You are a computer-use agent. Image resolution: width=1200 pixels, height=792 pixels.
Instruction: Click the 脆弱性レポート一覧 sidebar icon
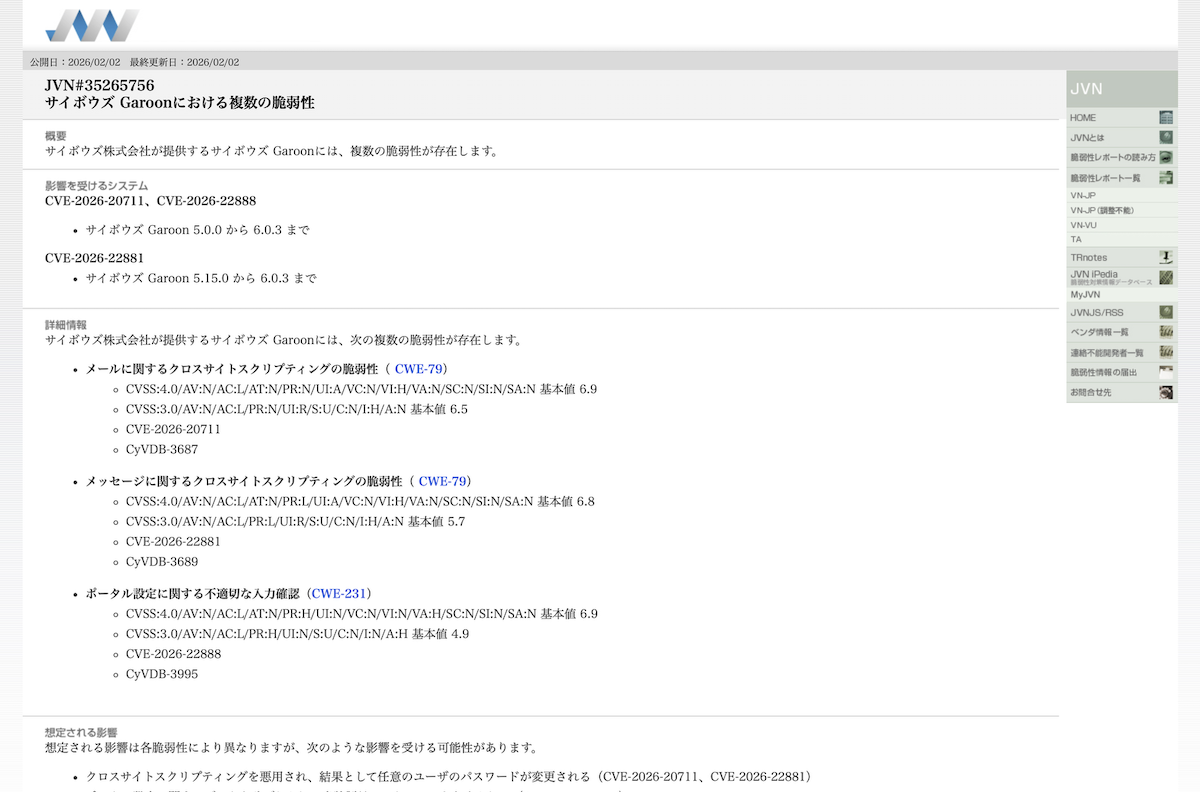click(x=1166, y=177)
